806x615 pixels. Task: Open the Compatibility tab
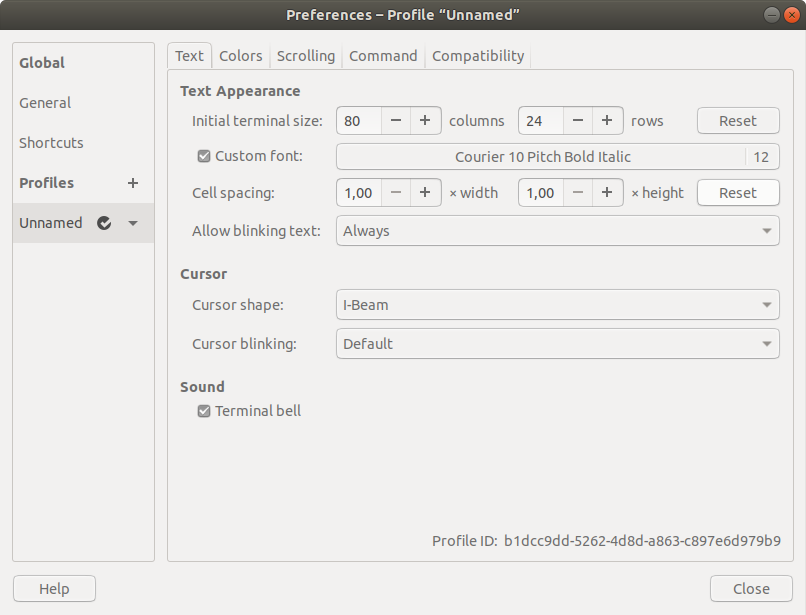pos(477,56)
